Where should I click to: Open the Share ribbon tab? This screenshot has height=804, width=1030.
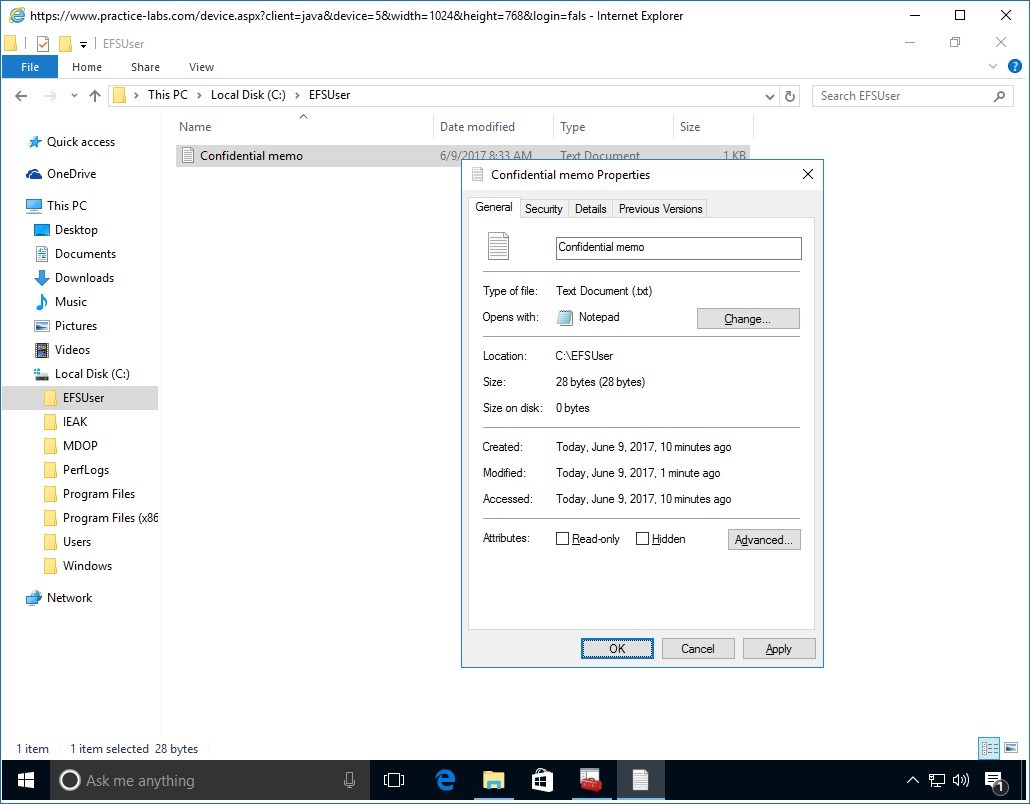145,66
